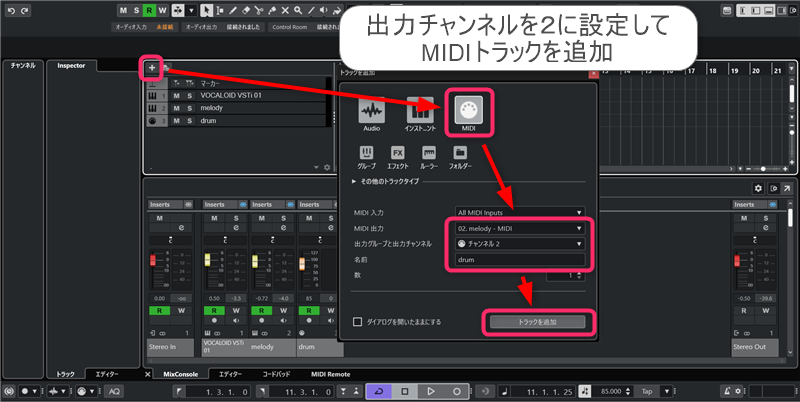
Task: Toggle global Solo S in top toolbar
Action: [x=136, y=10]
